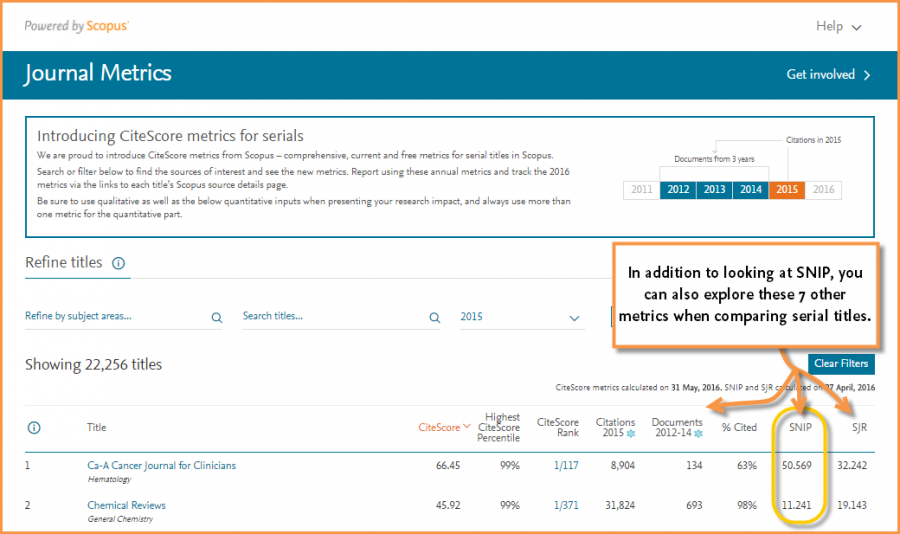Click the info icon in the table header
The width and height of the screenshot is (900, 534).
(34, 428)
